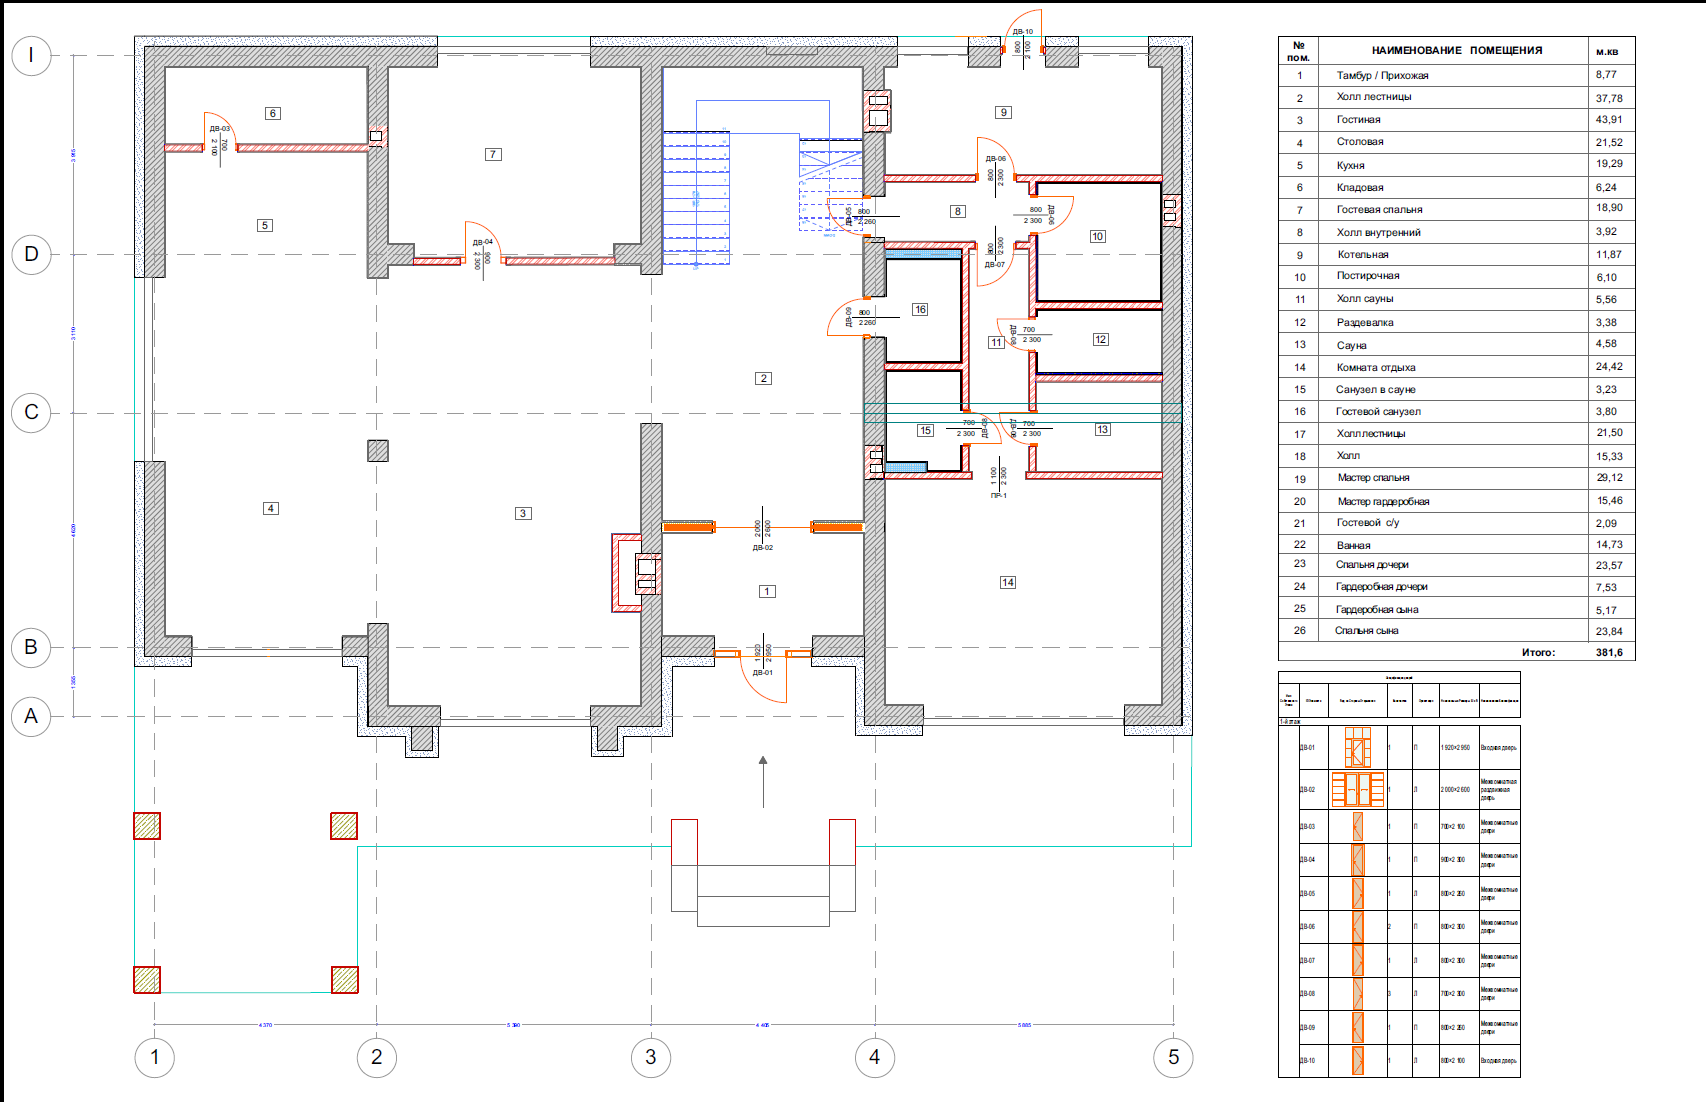Select grid axis bubble labeled C

point(31,412)
